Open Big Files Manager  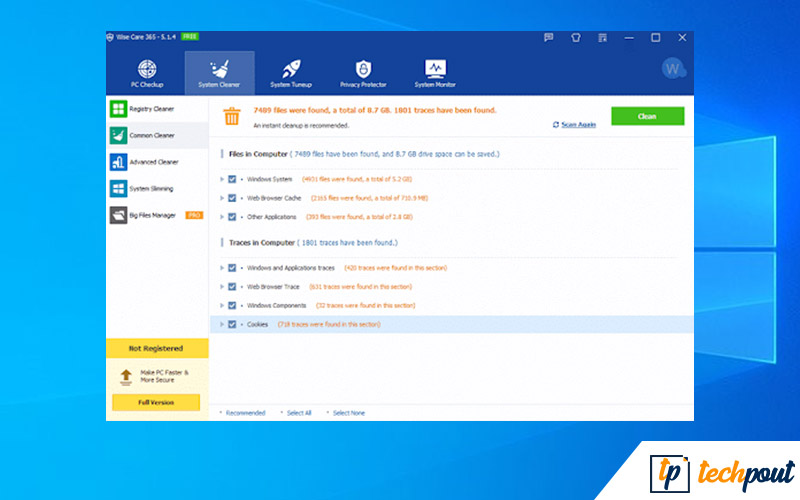pyautogui.click(x=153, y=215)
